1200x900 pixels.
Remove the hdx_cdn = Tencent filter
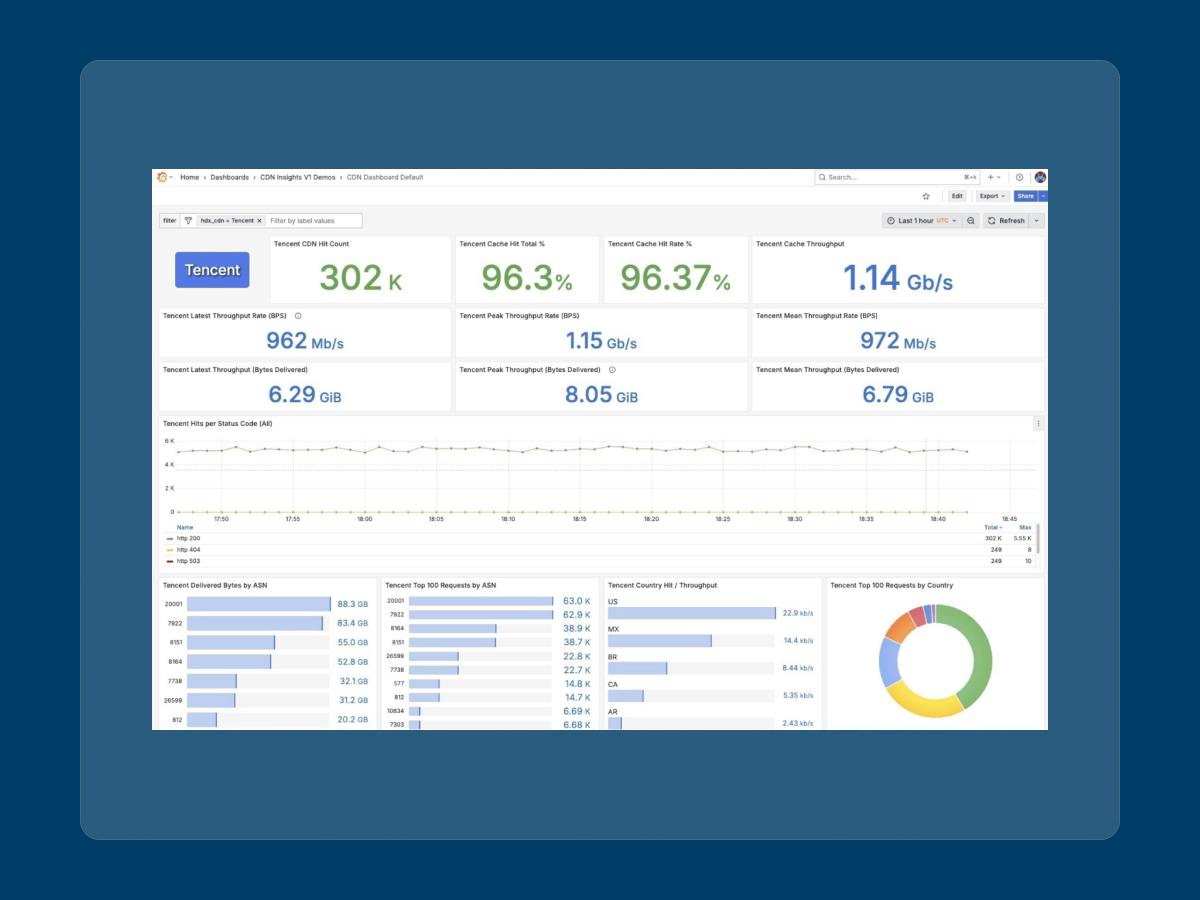[259, 220]
